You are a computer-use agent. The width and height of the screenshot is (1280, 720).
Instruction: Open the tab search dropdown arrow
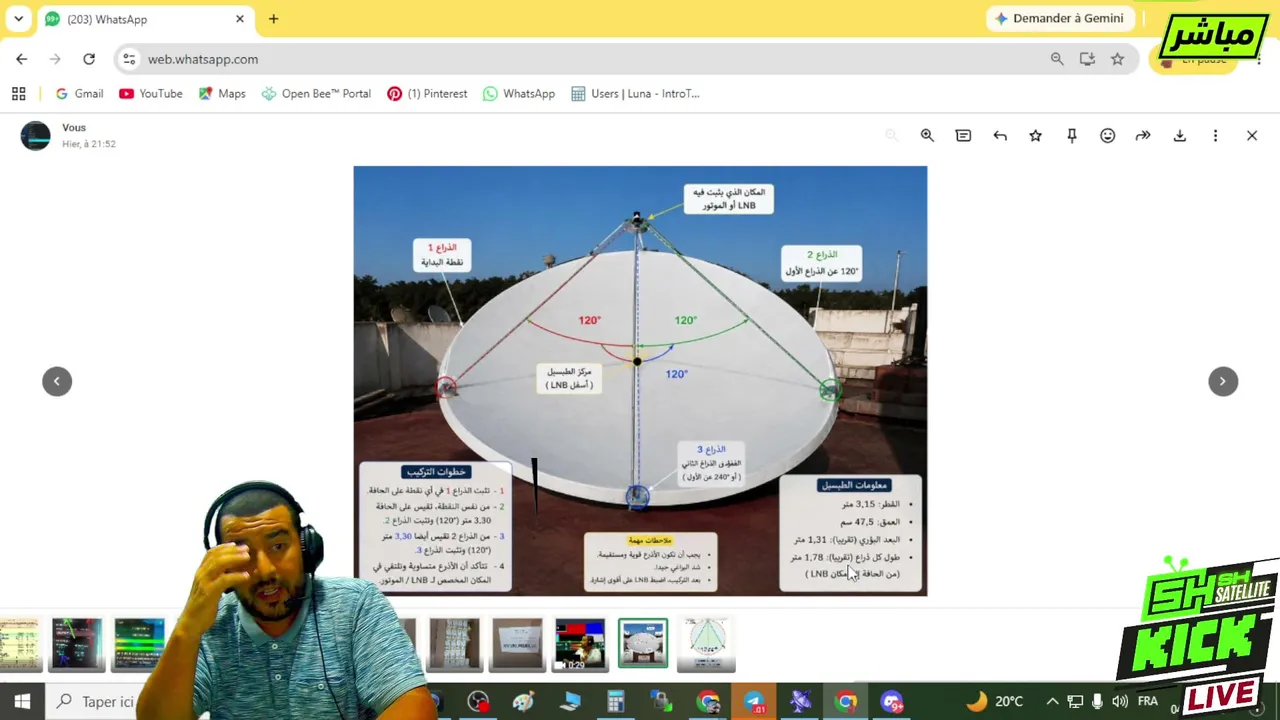18,19
